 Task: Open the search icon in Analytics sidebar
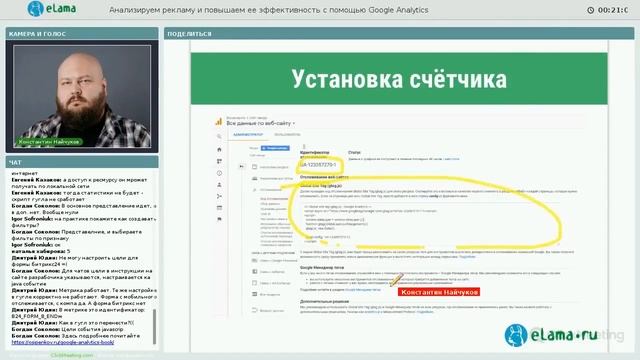click(219, 137)
